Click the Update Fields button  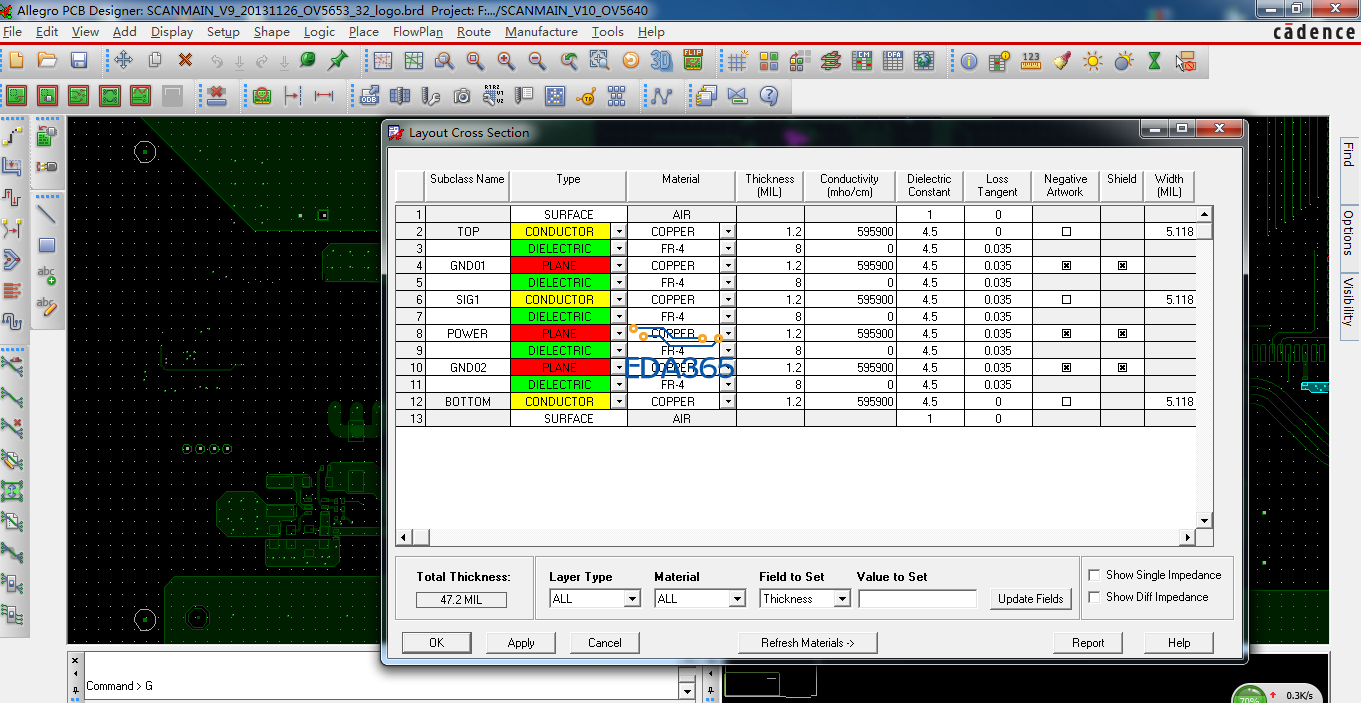1031,599
